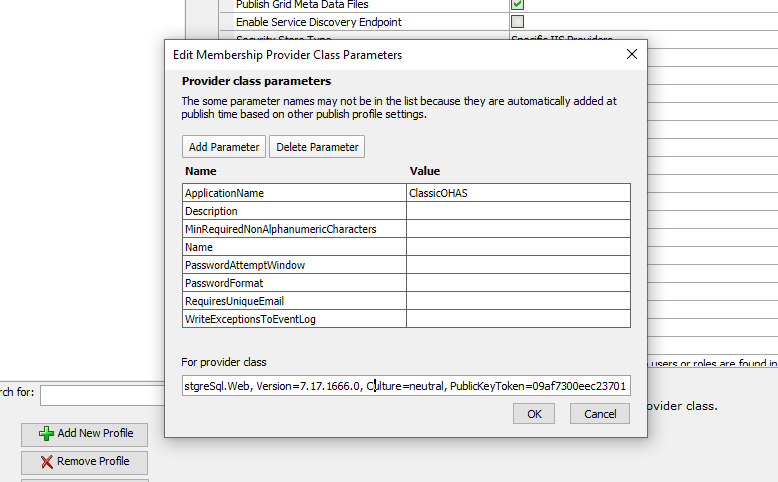Enable Service Discovery Endpoint checkbox
This screenshot has width=778, height=482.
pos(518,21)
